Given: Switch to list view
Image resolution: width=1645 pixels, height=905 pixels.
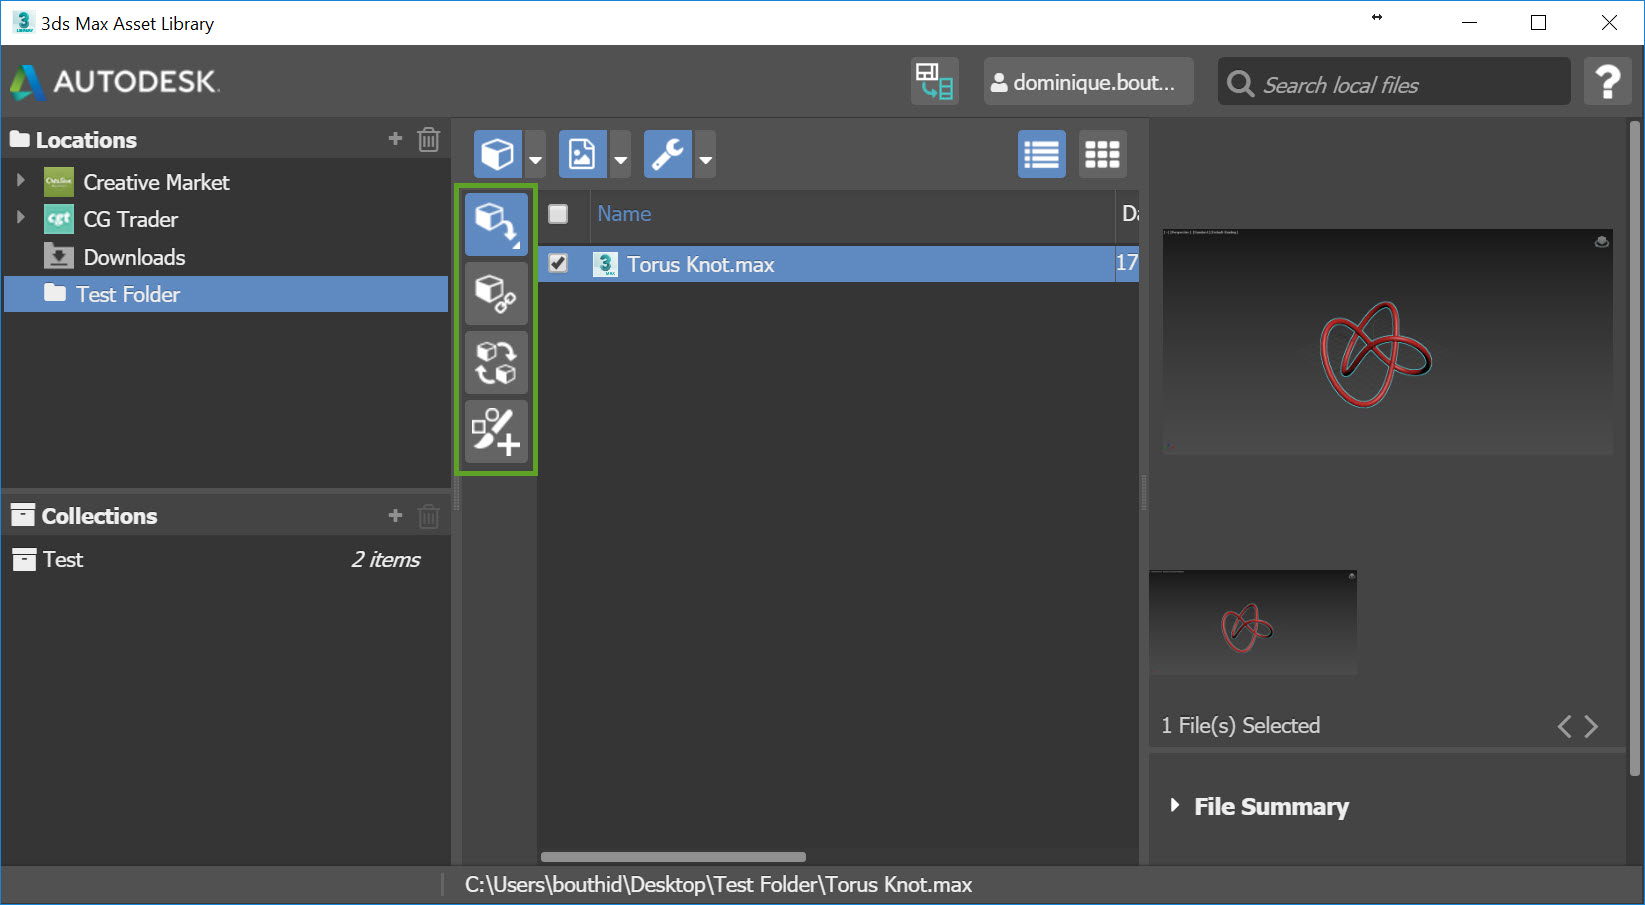Looking at the screenshot, I should click(x=1042, y=154).
